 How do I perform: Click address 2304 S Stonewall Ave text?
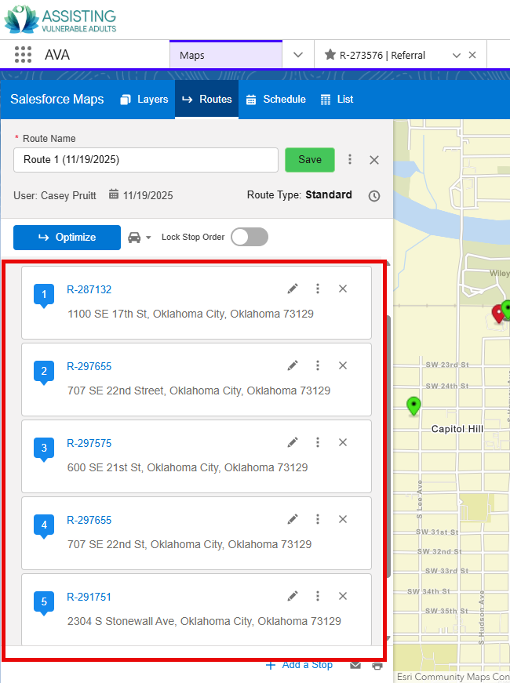point(204,621)
